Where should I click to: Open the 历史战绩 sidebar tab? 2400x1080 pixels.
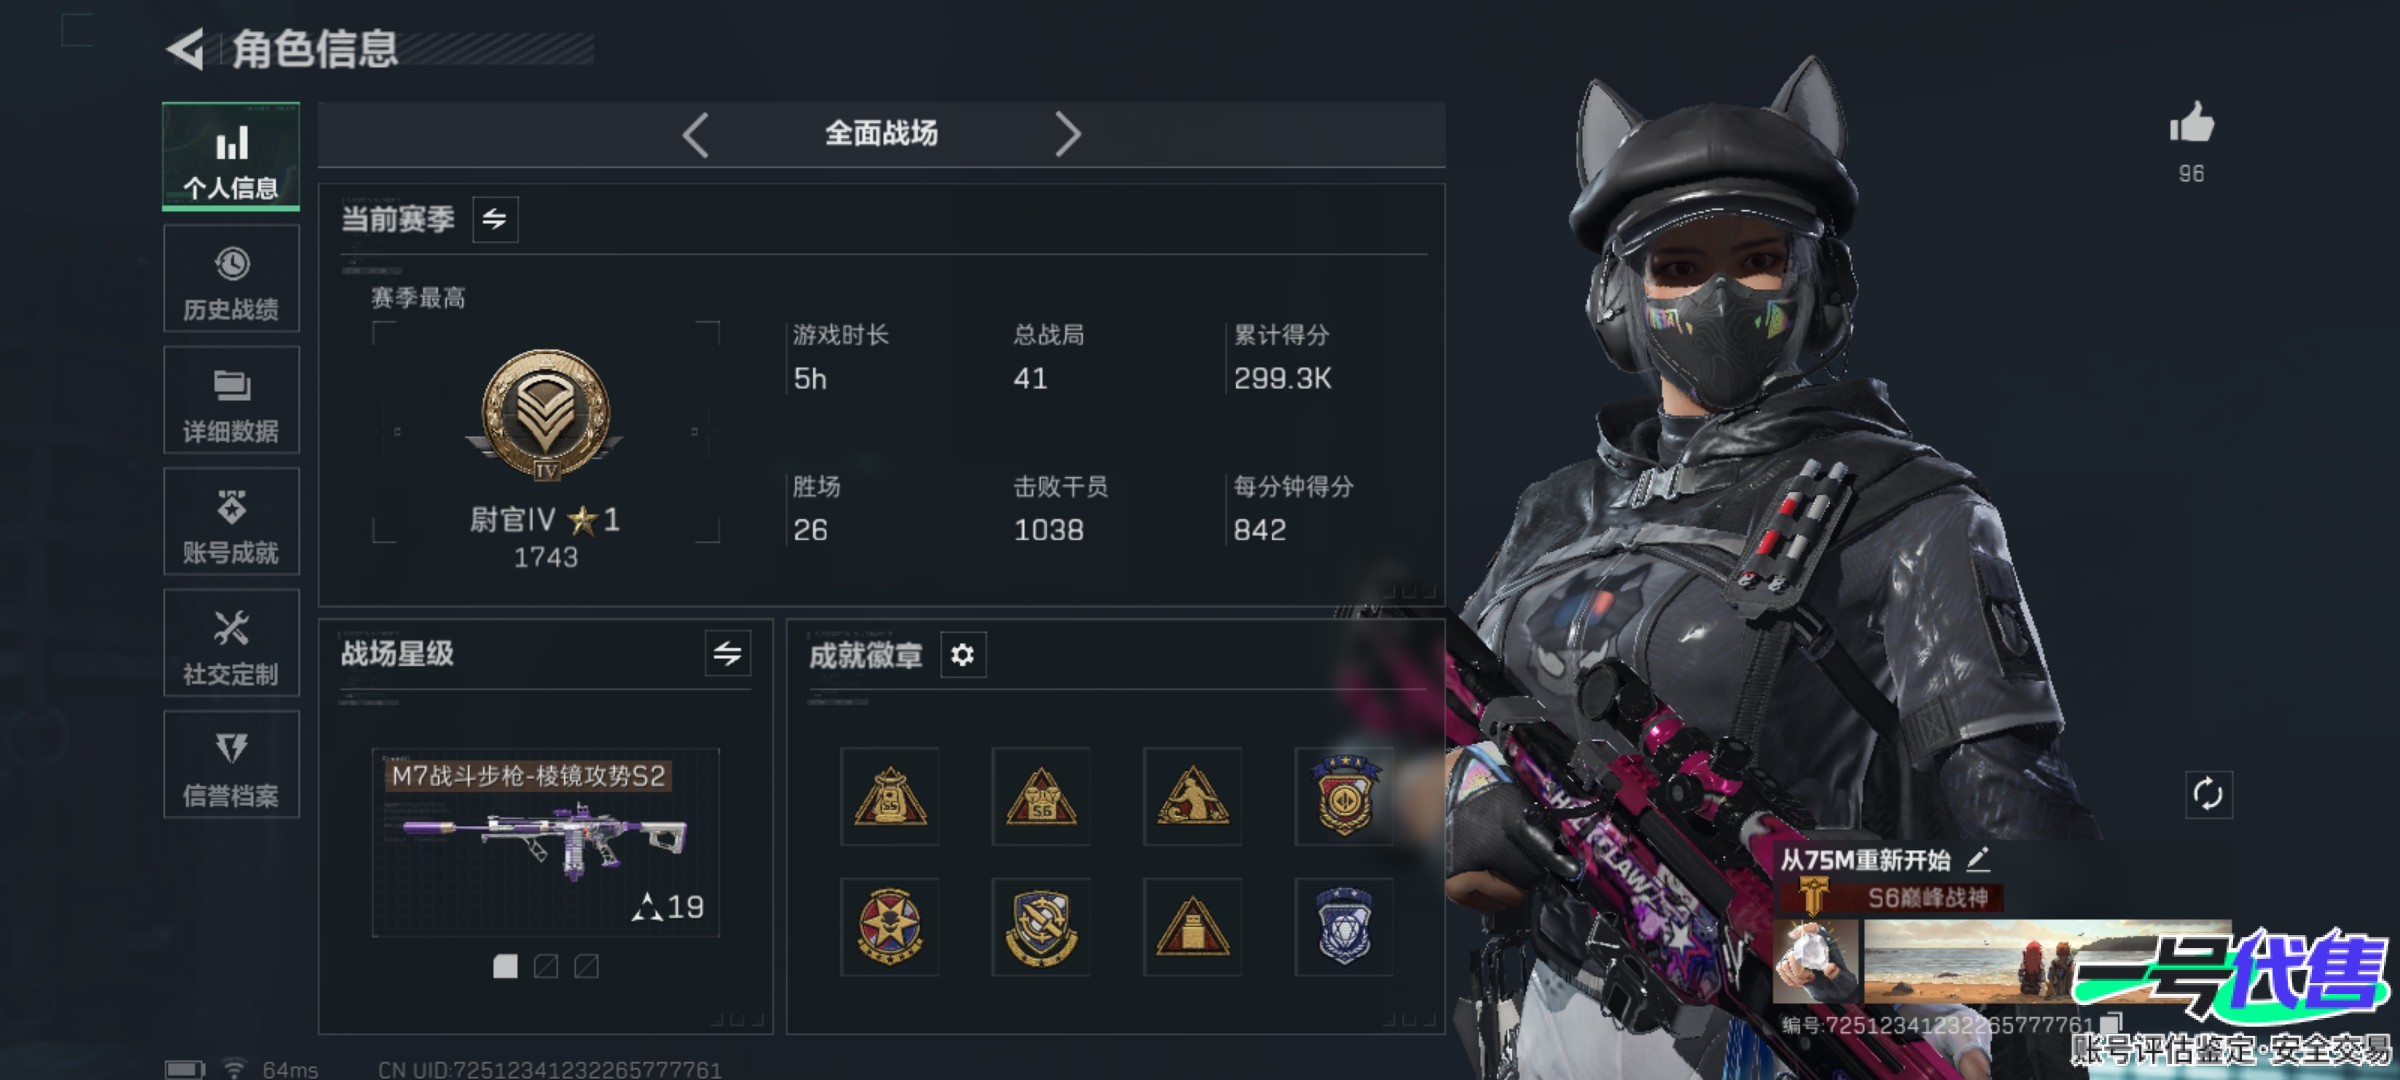(x=231, y=278)
